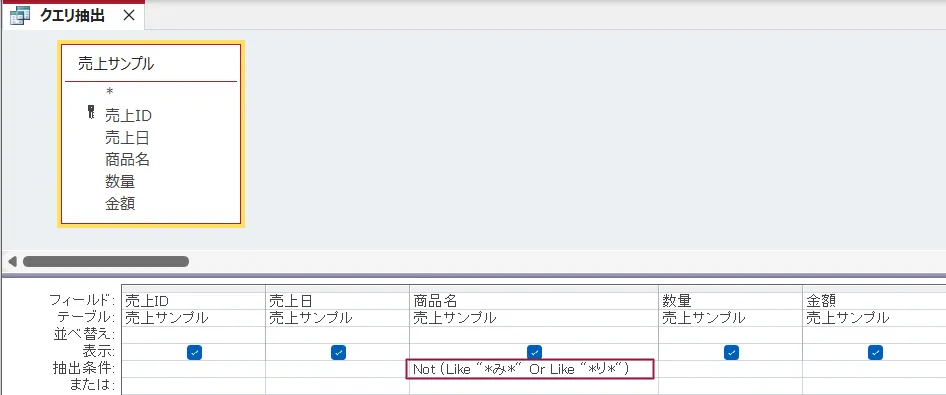
Task: Click the フィールド row label
Action: tap(81, 300)
